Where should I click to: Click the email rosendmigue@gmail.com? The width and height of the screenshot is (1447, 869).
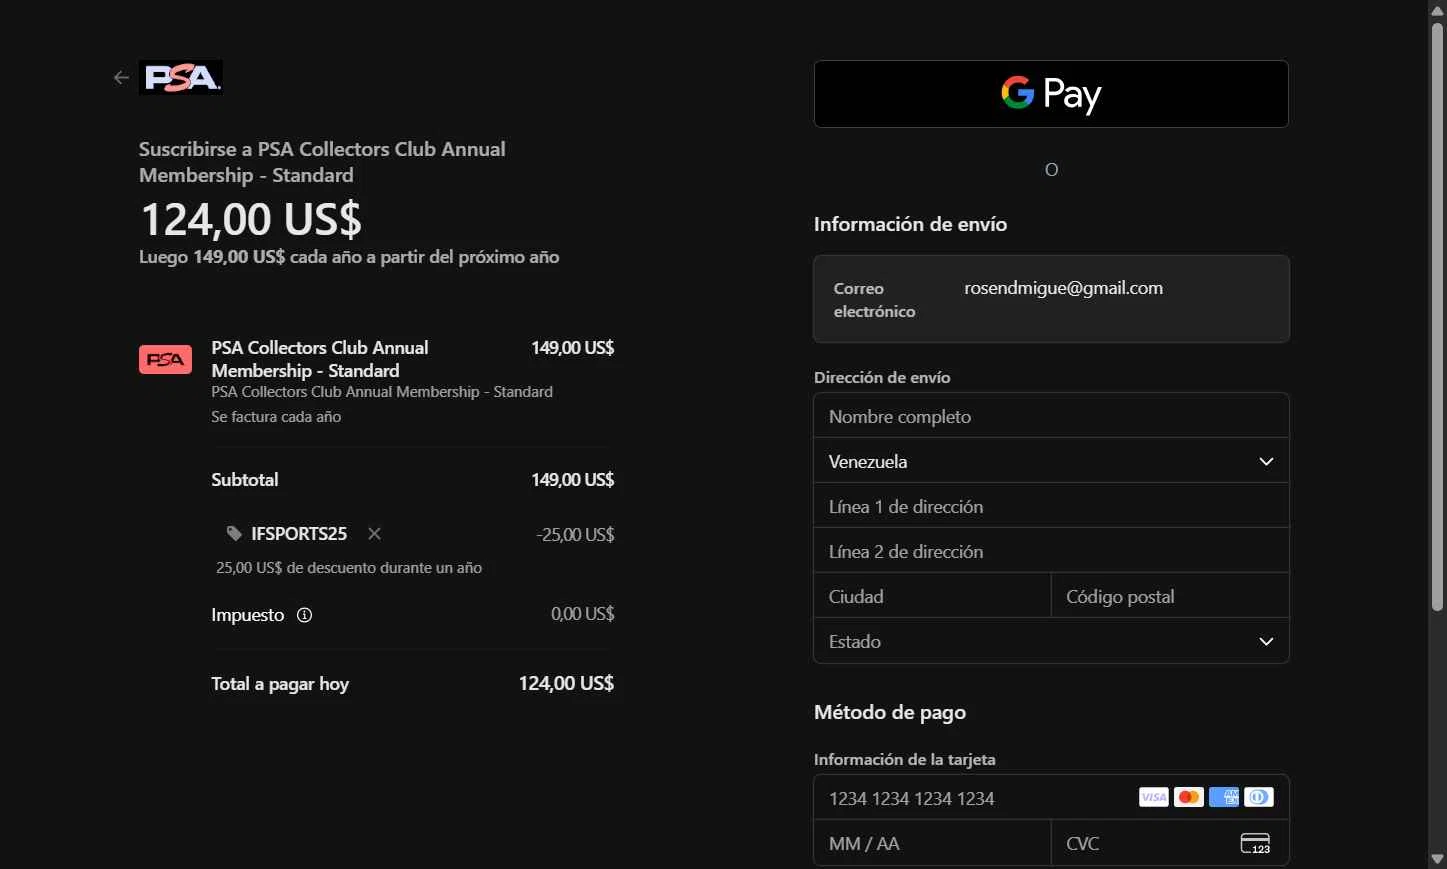point(1063,288)
